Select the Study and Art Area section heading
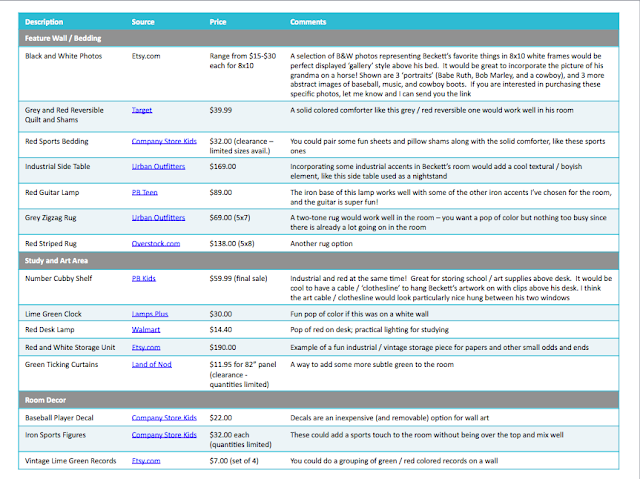Image resolution: width=640 pixels, height=479 pixels. coord(56,261)
